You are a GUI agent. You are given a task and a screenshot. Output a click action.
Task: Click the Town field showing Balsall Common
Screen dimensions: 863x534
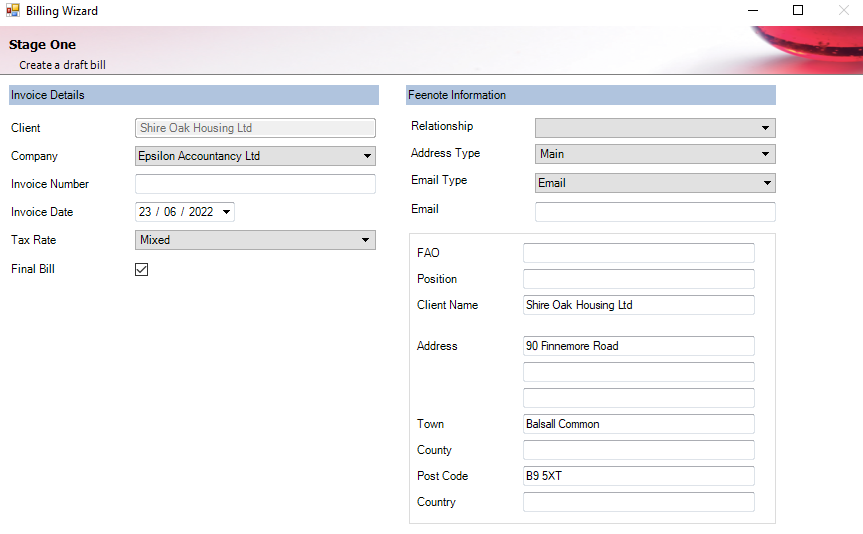pos(638,424)
